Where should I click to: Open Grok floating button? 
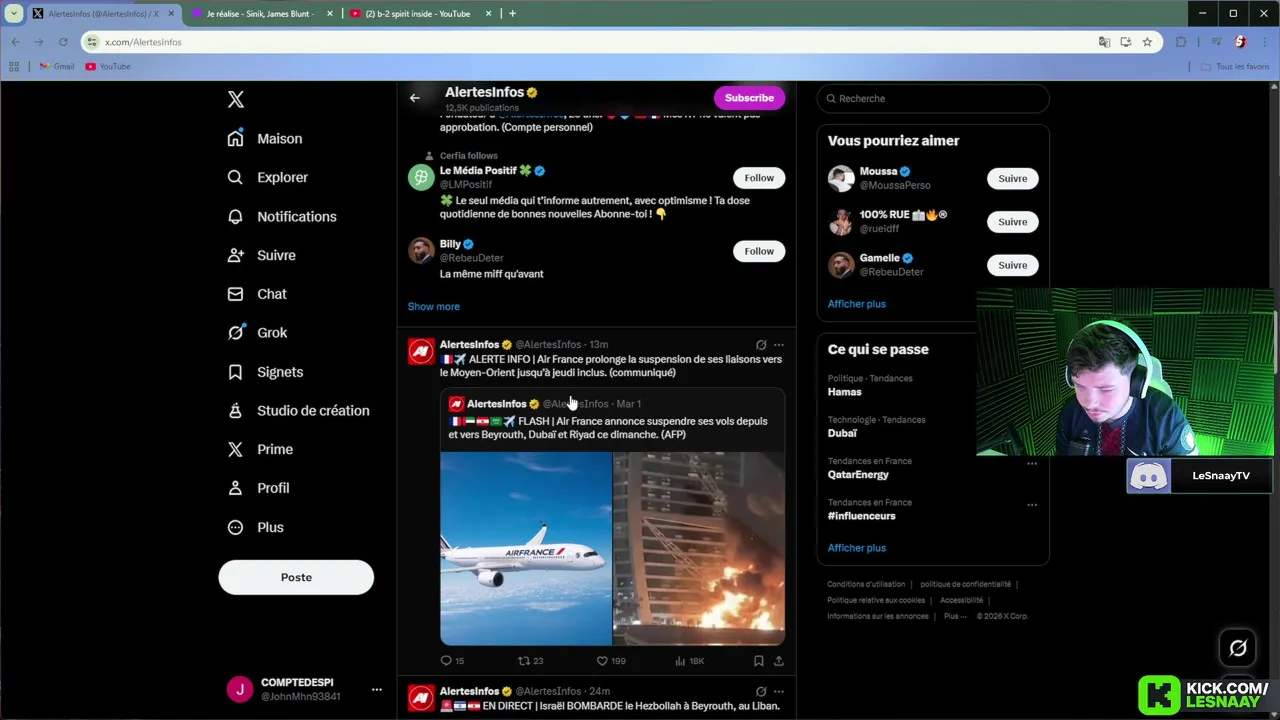point(1238,648)
